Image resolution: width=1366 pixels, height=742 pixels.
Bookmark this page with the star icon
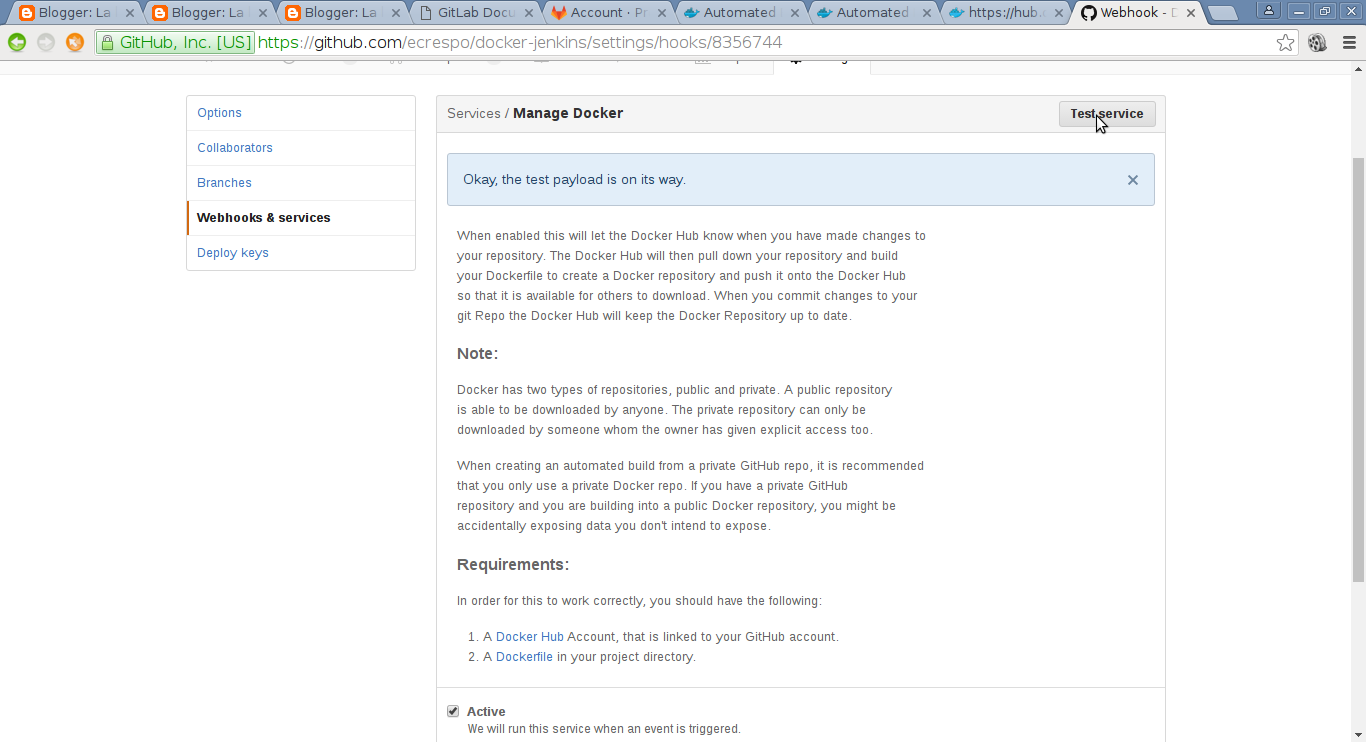pos(1285,43)
